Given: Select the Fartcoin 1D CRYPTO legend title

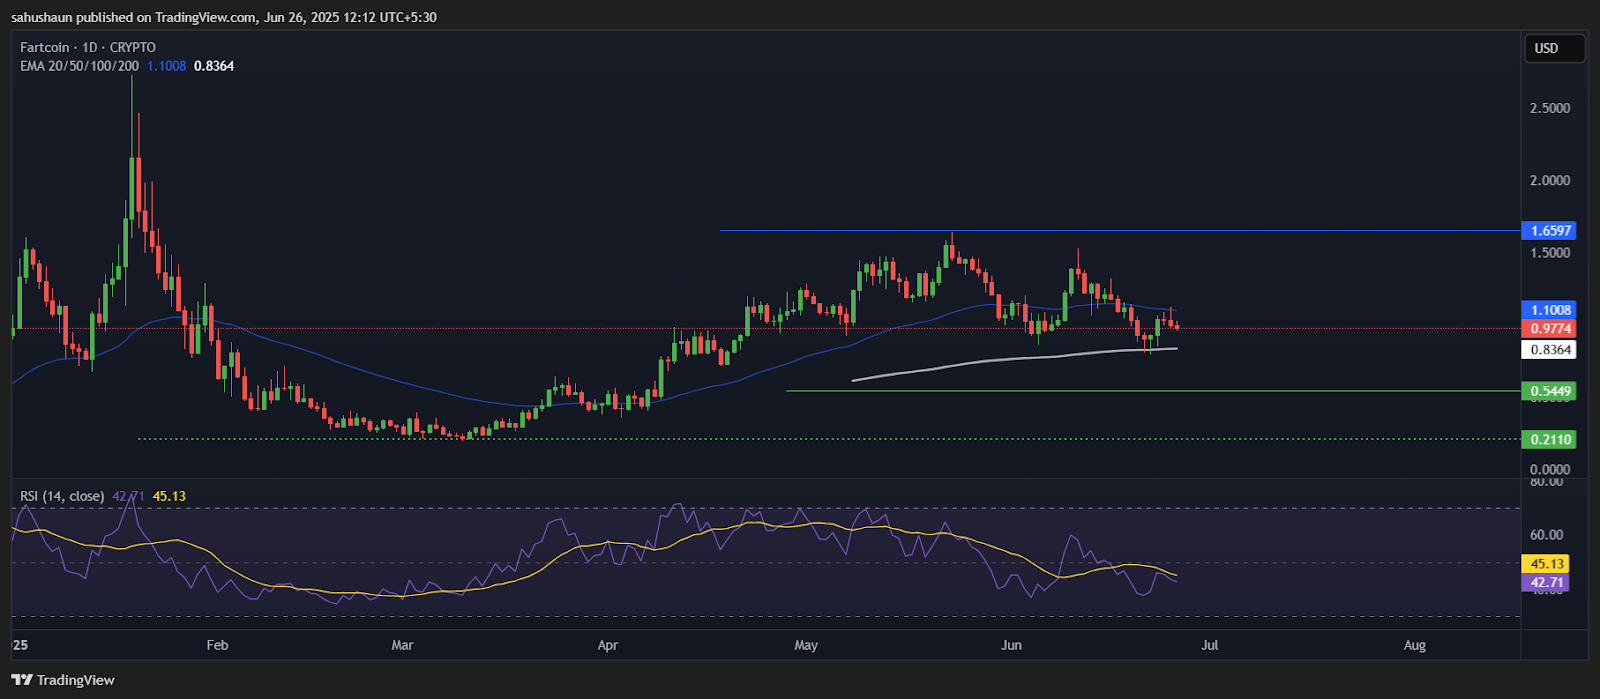Looking at the screenshot, I should 88,47.
